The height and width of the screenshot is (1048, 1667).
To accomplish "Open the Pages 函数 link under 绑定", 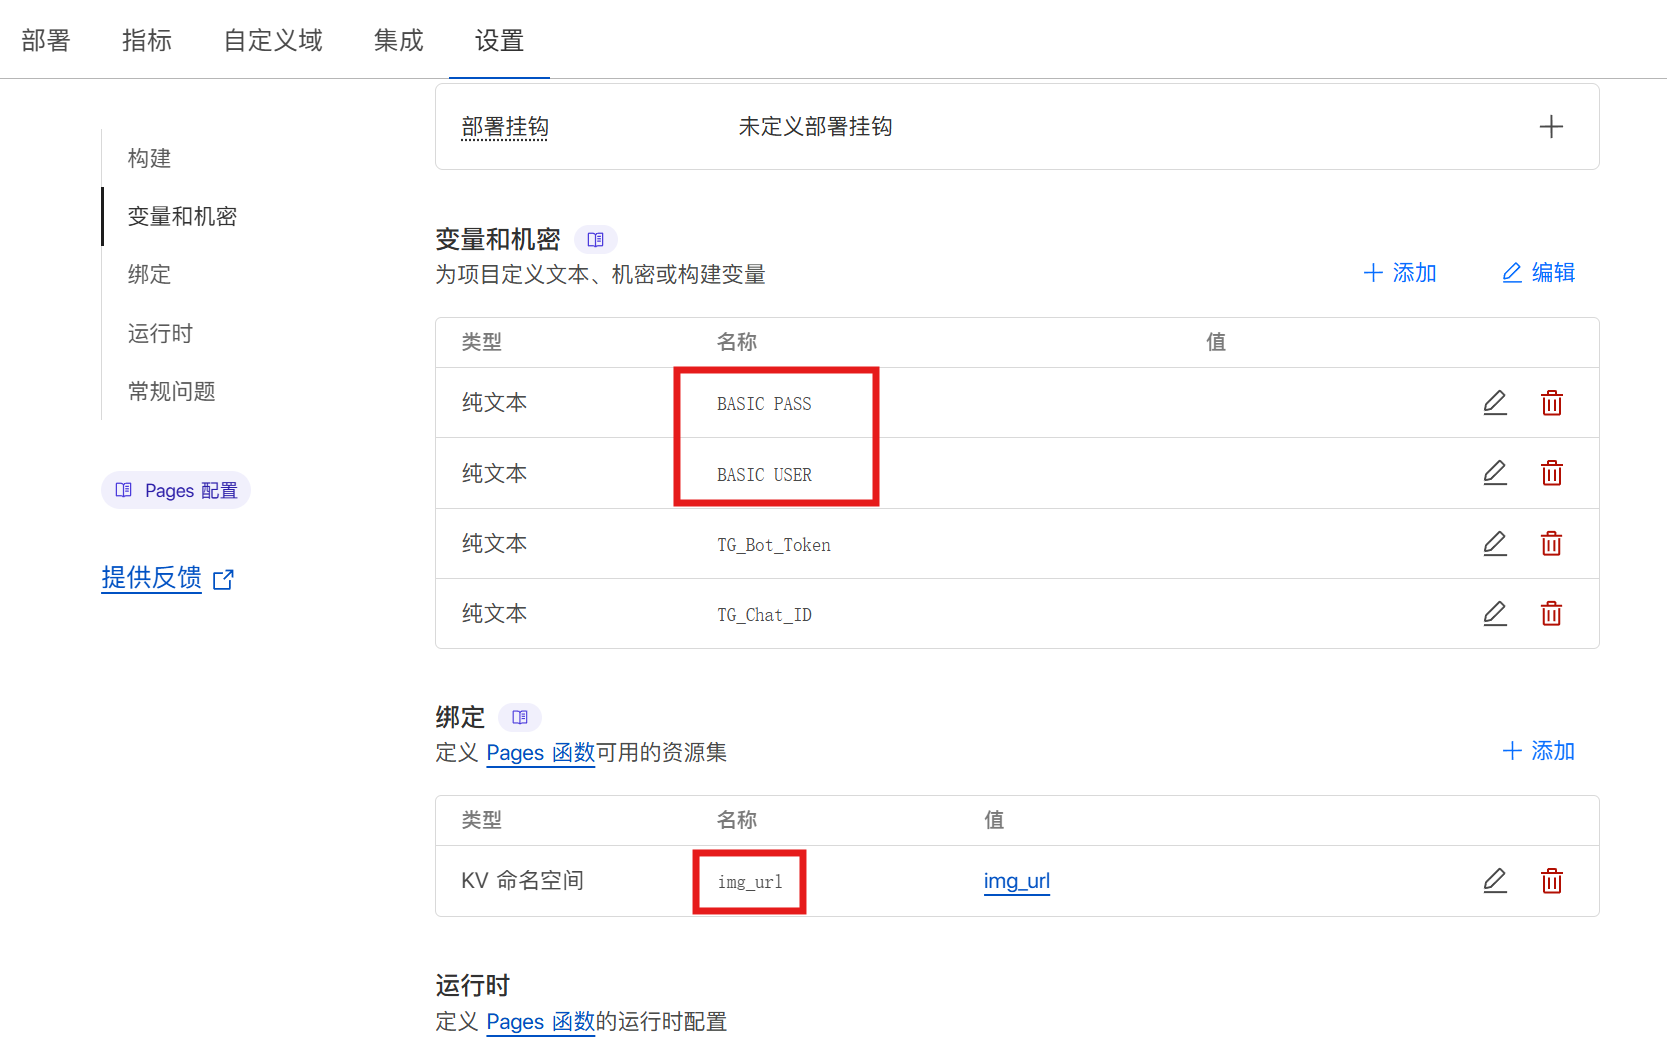I will point(540,752).
